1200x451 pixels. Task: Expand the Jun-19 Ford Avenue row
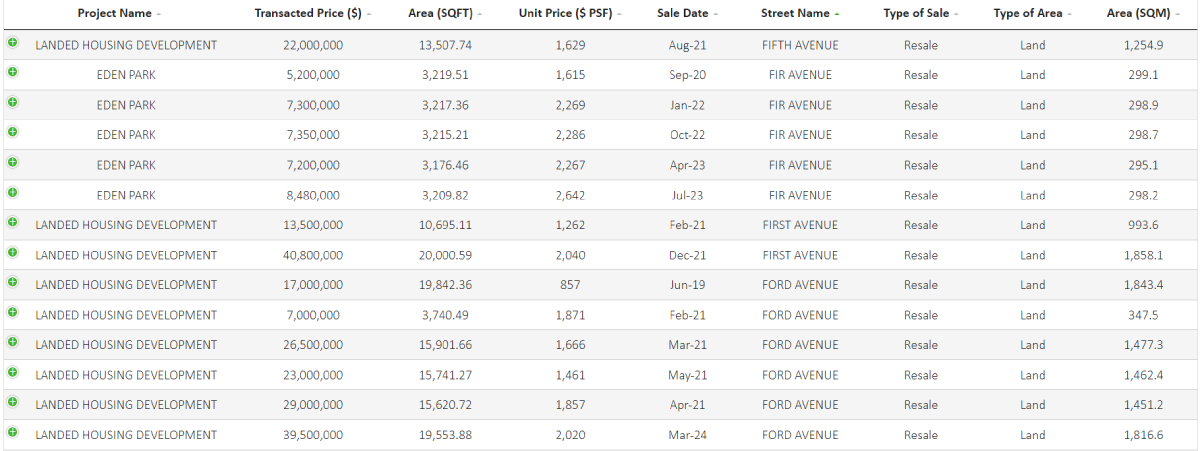pyautogui.click(x=12, y=282)
